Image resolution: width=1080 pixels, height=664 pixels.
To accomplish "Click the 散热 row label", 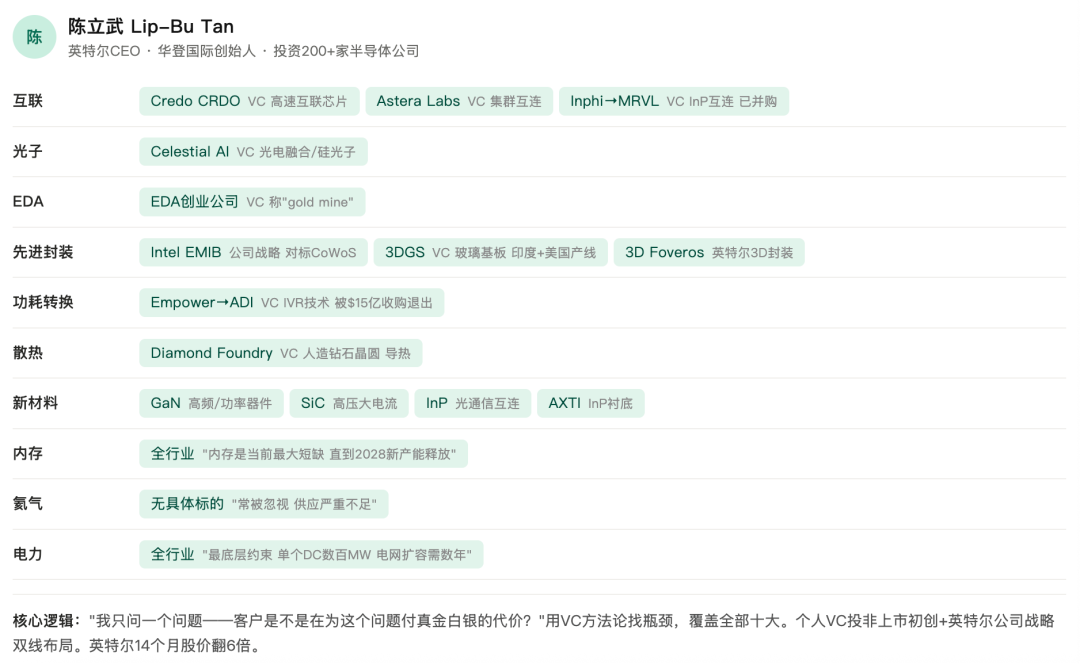I will [x=28, y=353].
